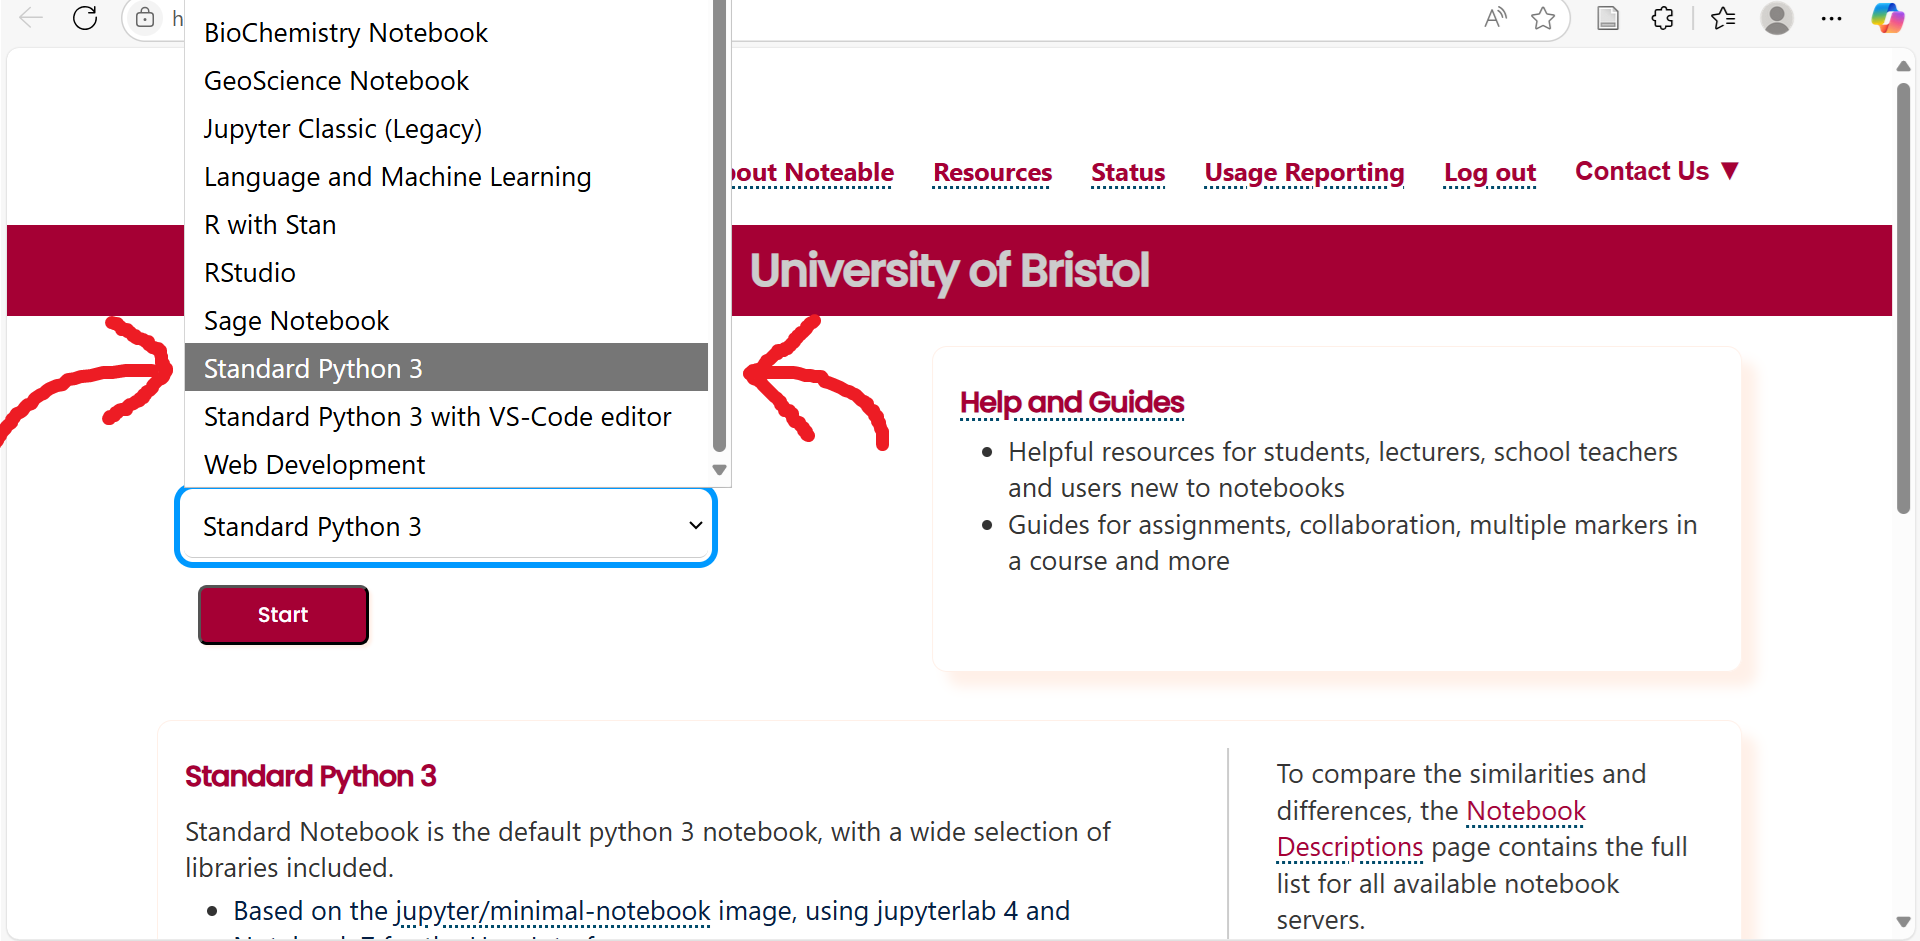Click the browser refresh icon
The width and height of the screenshot is (1920, 941).
pyautogui.click(x=85, y=18)
